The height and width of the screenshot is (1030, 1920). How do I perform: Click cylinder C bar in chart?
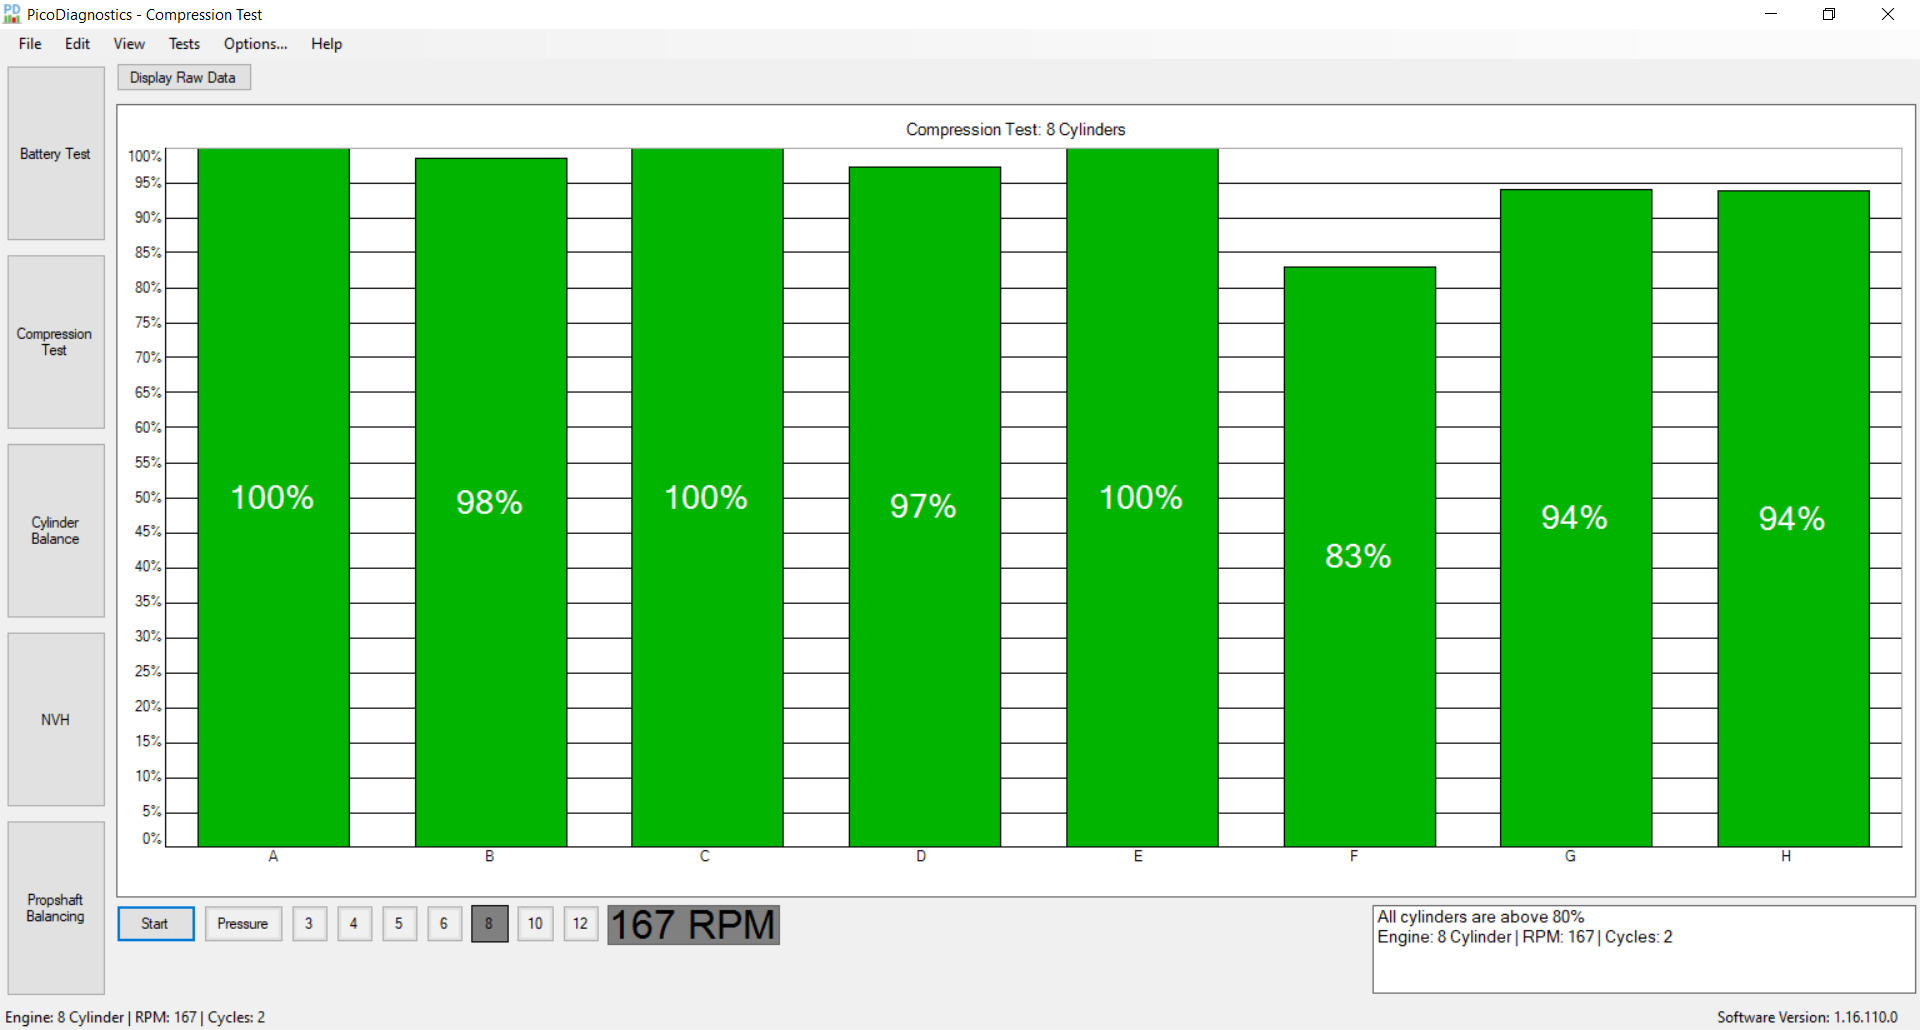point(707,497)
